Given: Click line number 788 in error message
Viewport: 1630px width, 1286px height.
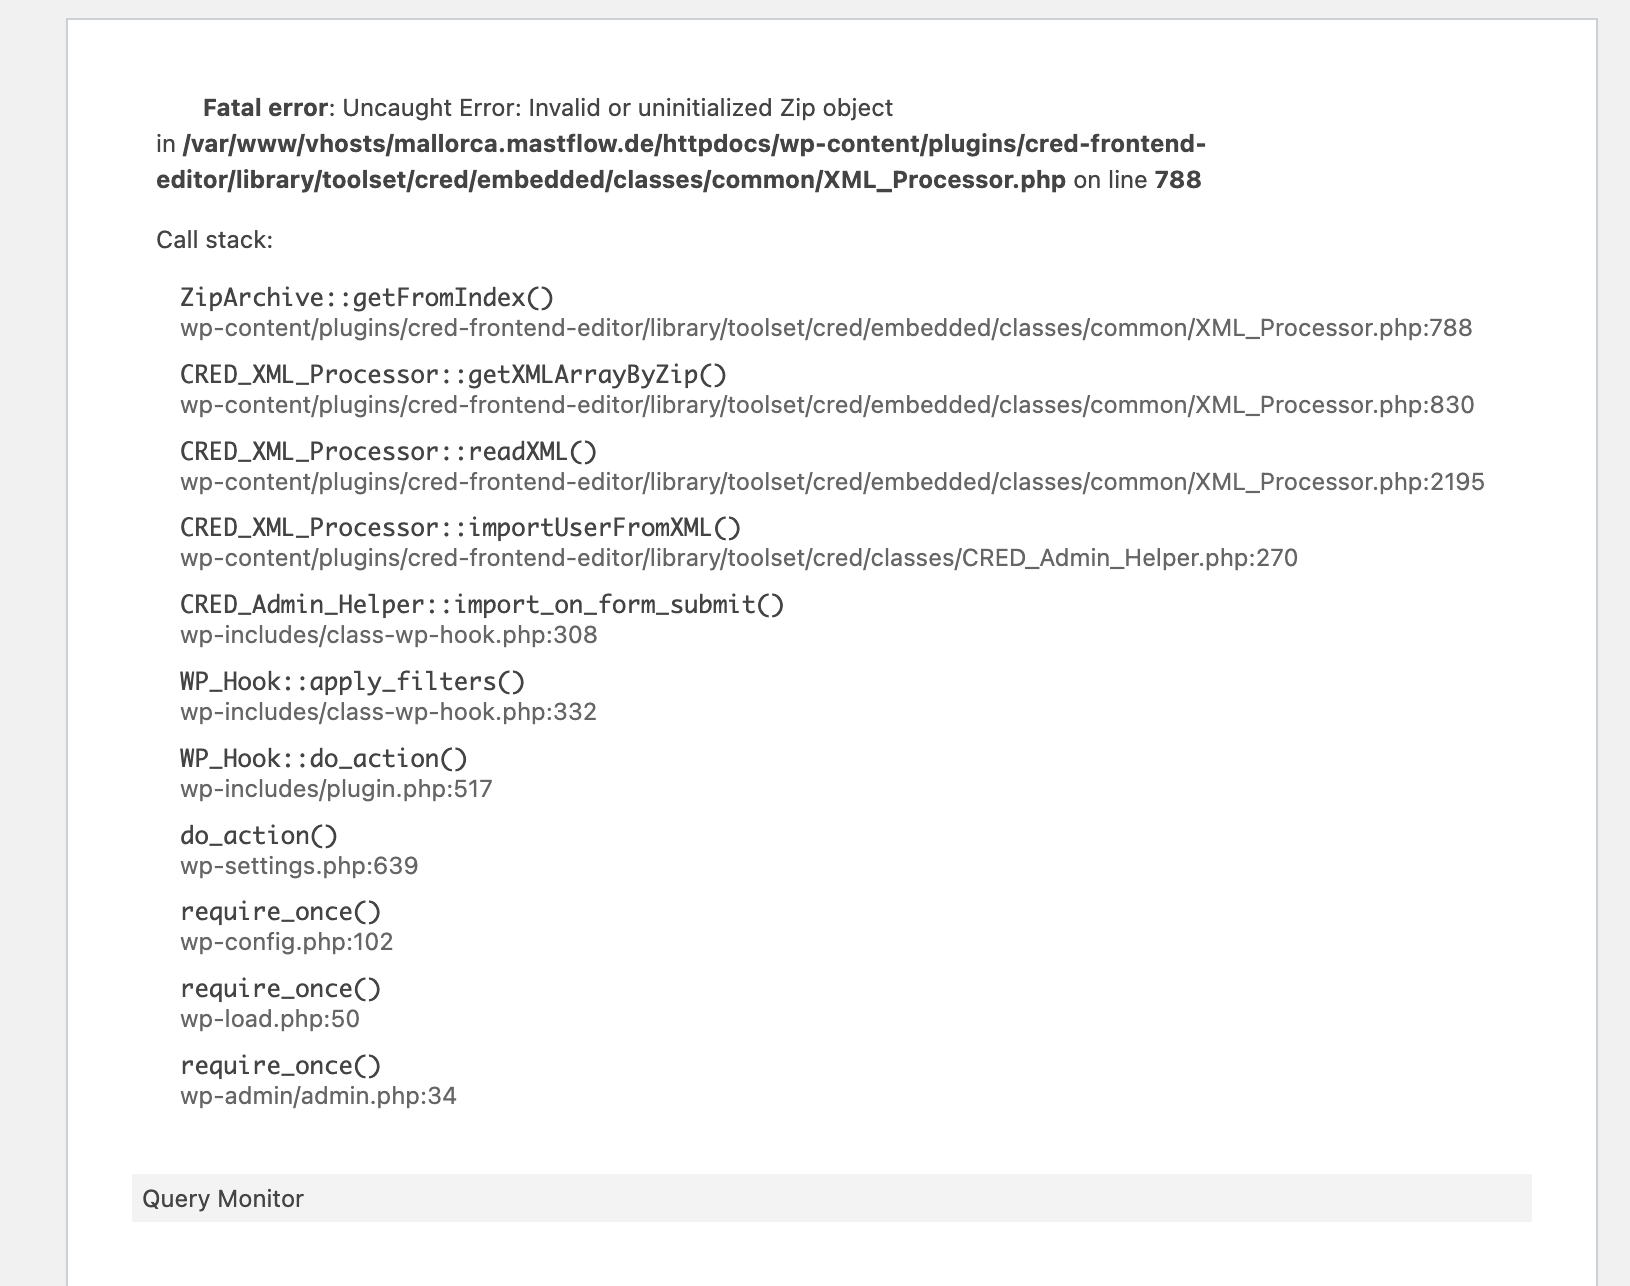Looking at the screenshot, I should [x=1178, y=180].
